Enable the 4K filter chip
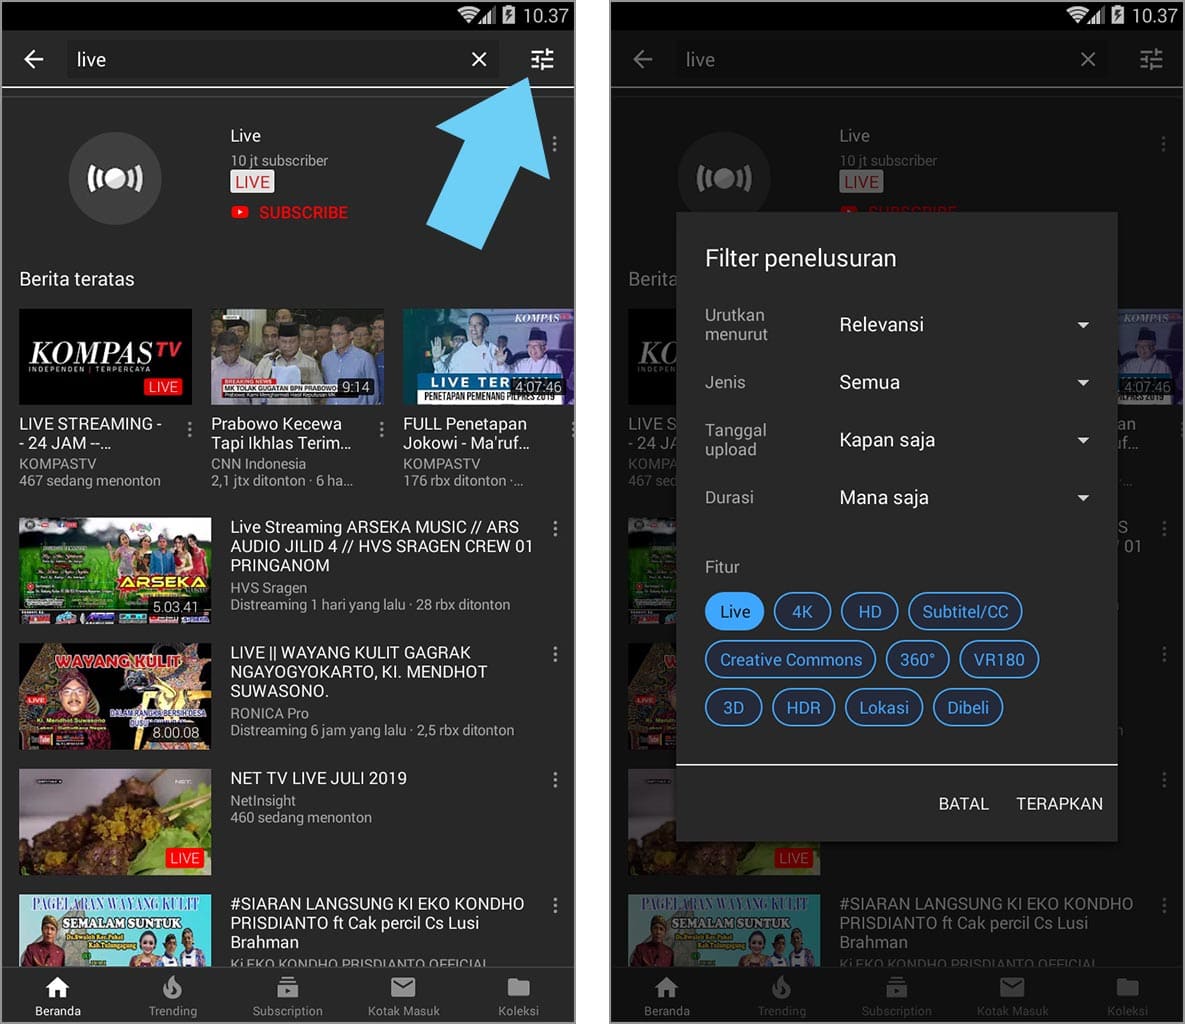Image resolution: width=1185 pixels, height=1024 pixels. click(x=802, y=611)
